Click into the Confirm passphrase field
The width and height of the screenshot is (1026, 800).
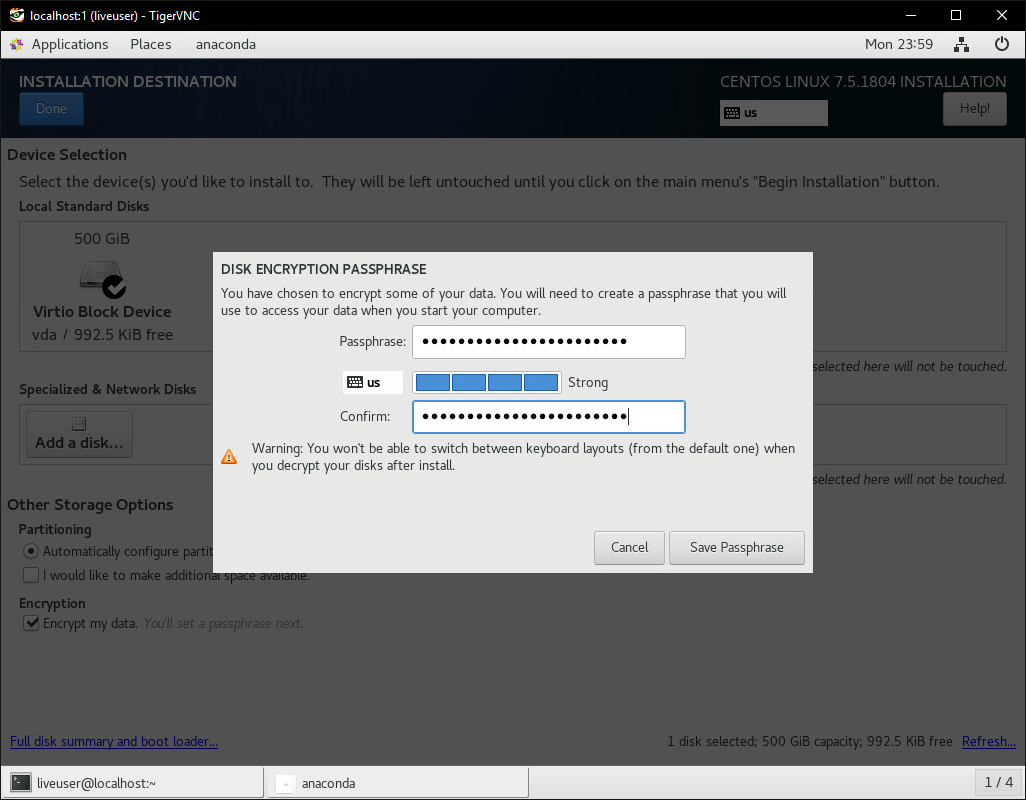tap(548, 417)
